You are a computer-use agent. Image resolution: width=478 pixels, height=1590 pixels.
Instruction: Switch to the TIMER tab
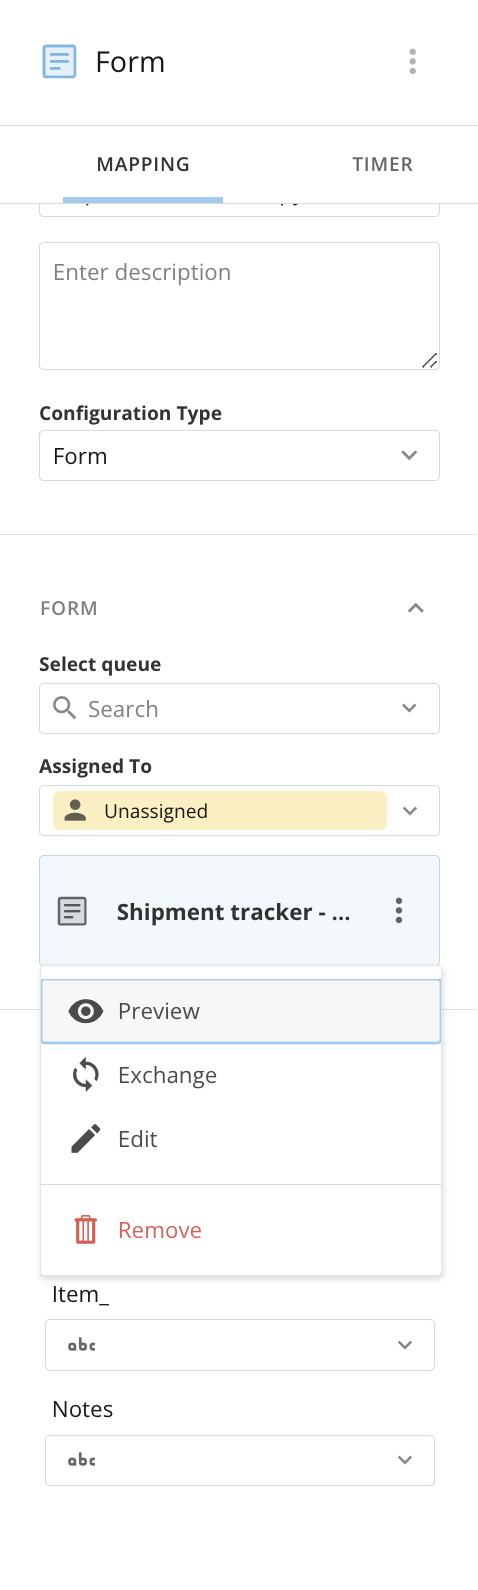382,164
